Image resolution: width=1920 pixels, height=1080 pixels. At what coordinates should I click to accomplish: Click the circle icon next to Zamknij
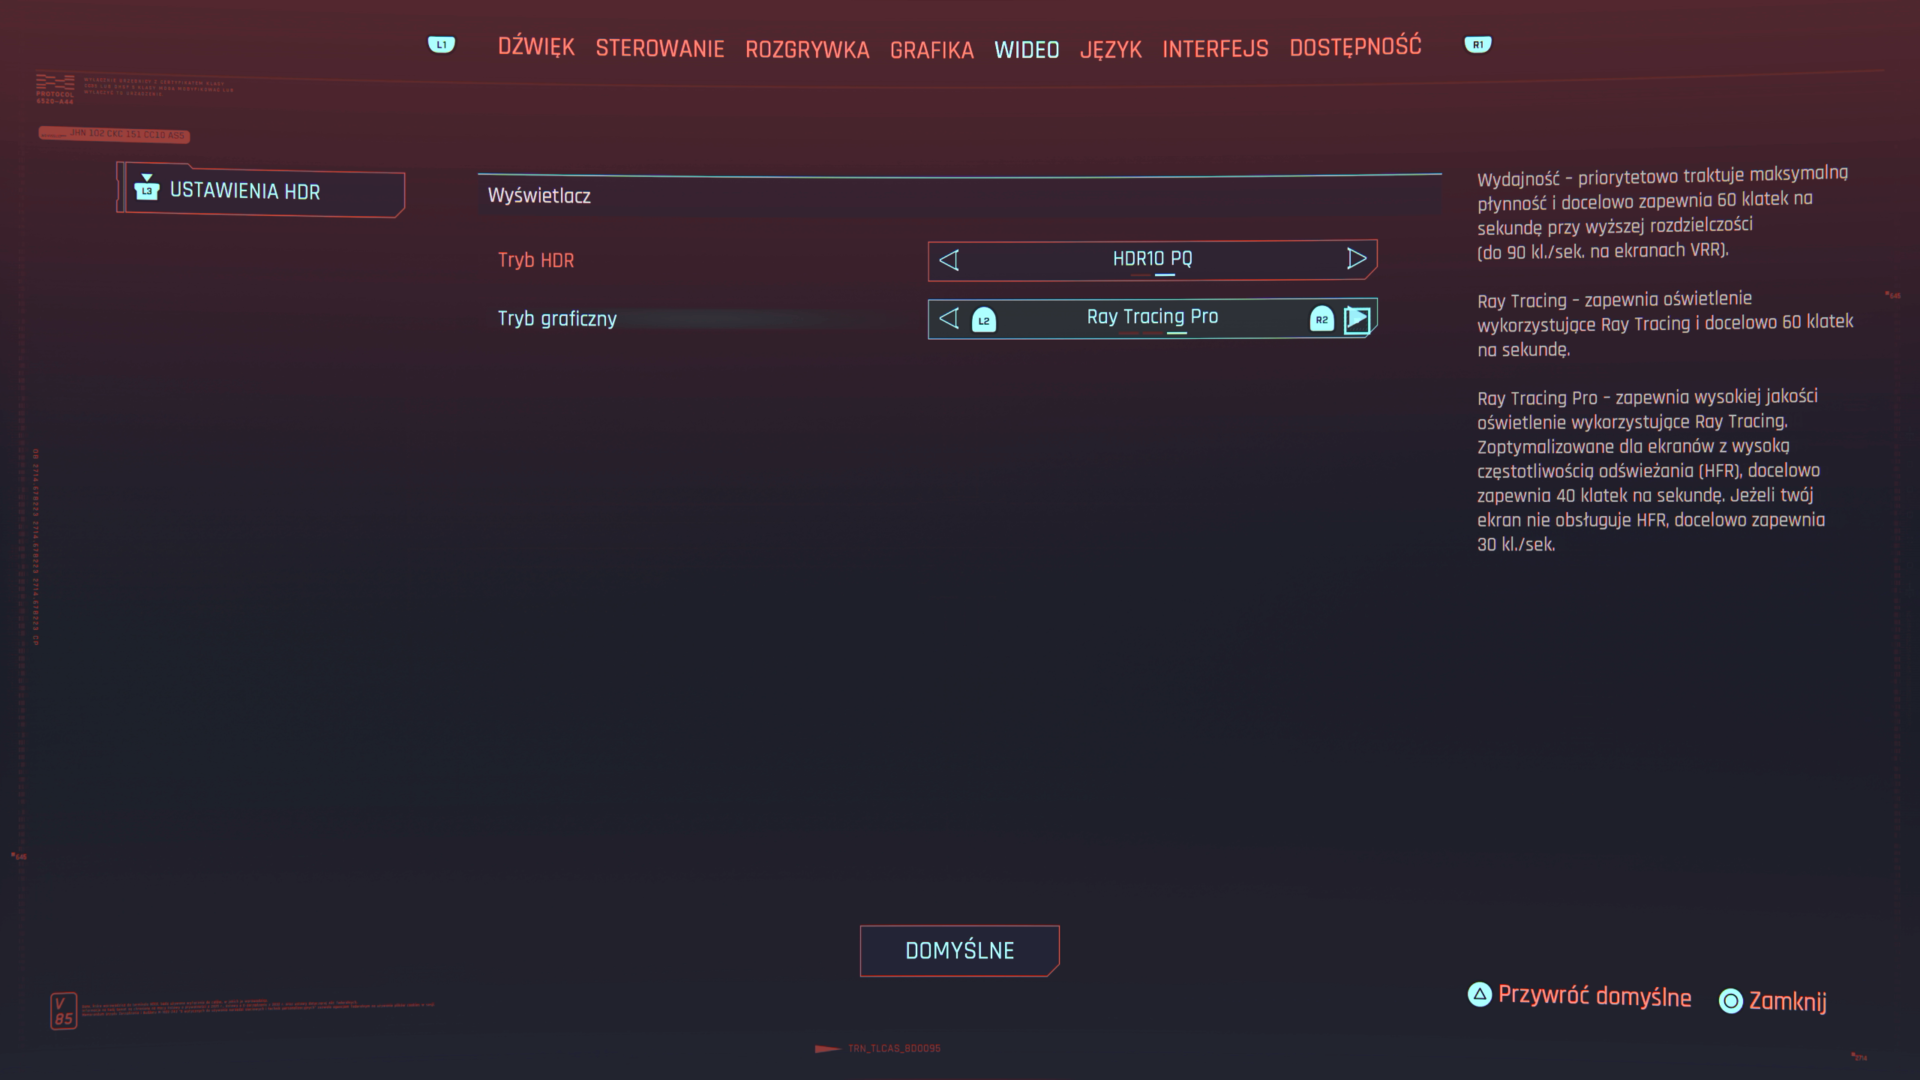click(x=1730, y=1001)
